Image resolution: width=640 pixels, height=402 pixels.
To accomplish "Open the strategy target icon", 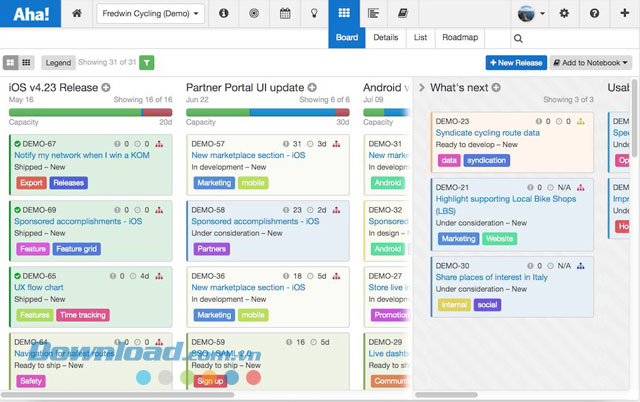I will pos(254,13).
